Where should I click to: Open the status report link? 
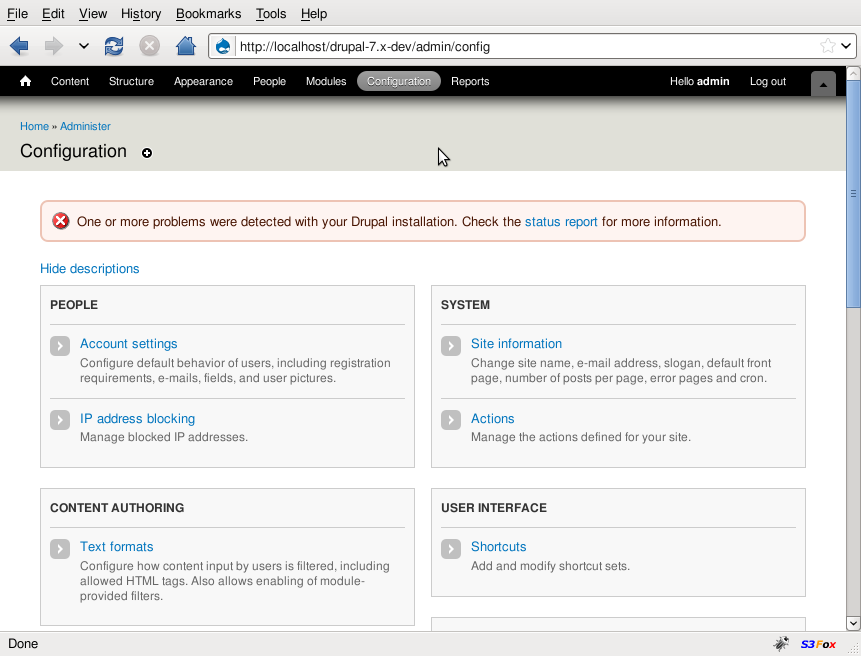(x=561, y=222)
